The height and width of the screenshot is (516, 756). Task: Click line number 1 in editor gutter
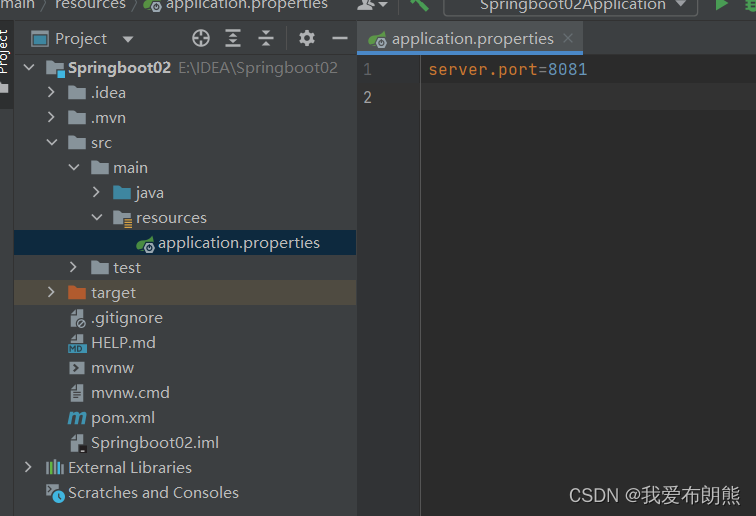pos(367,69)
